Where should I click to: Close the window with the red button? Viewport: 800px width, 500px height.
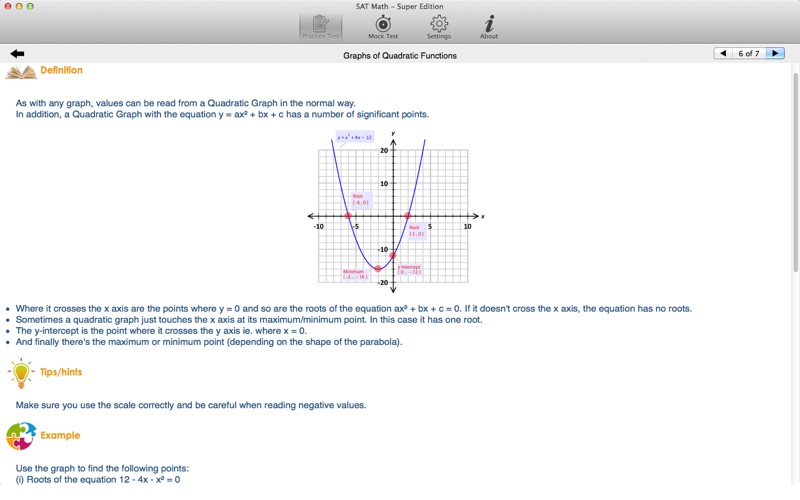point(8,6)
